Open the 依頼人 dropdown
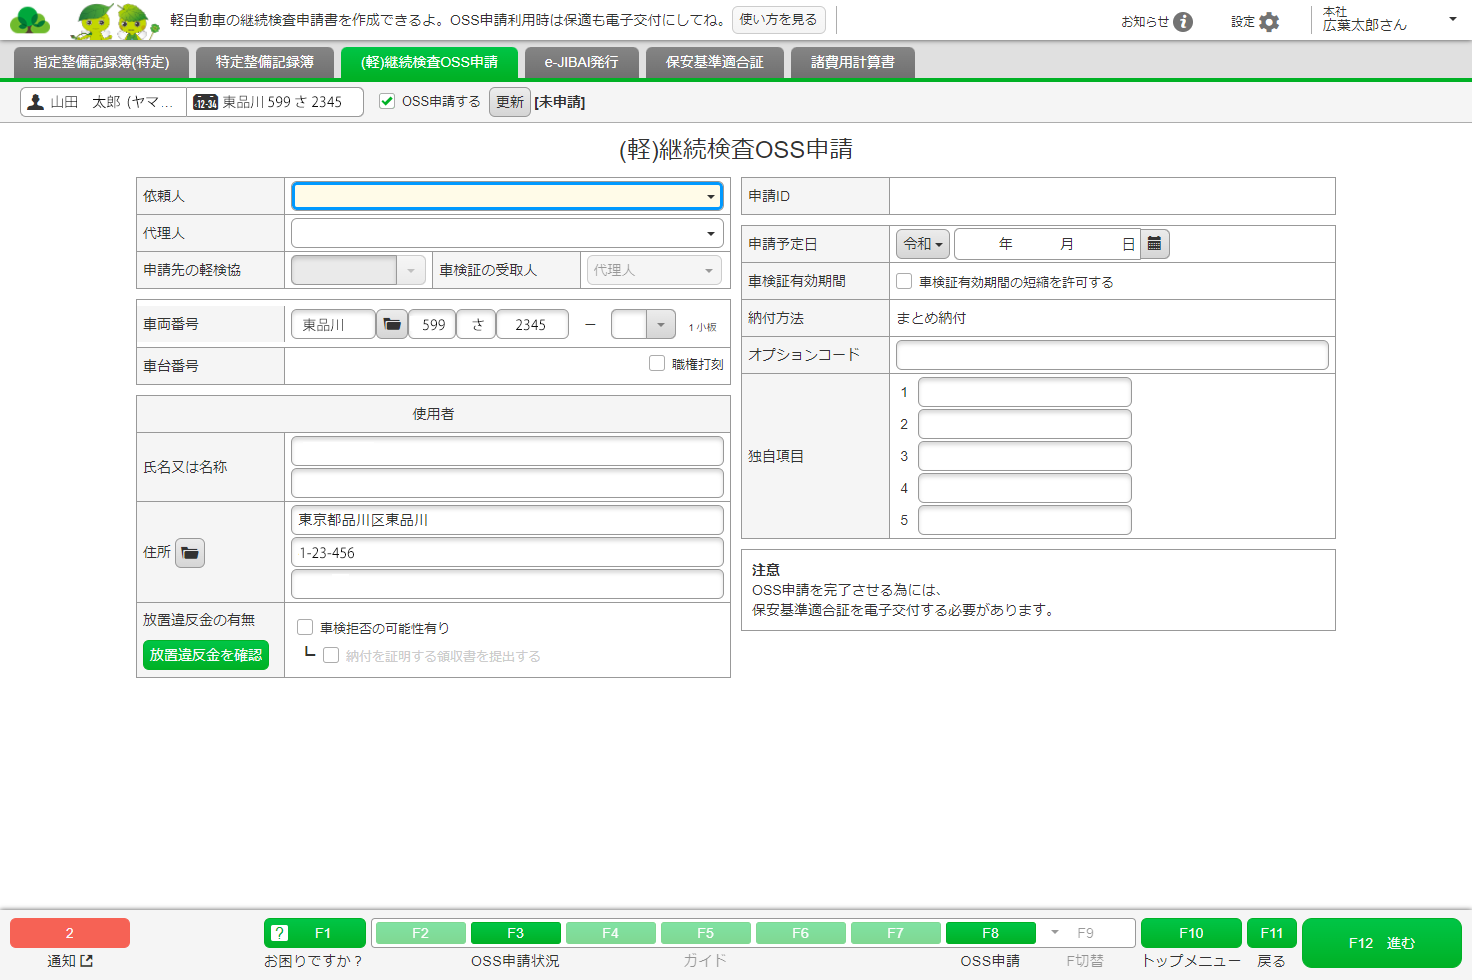Screen dimensions: 1472x980 pyautogui.click(x=712, y=195)
